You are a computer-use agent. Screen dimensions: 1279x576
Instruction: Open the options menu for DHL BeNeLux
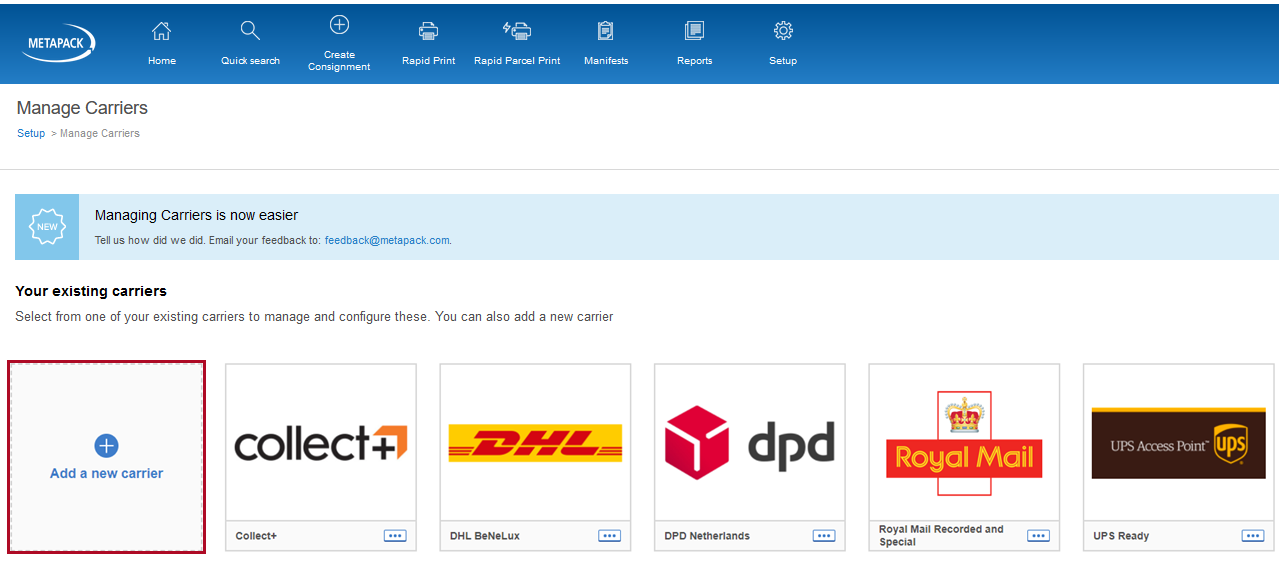609,536
